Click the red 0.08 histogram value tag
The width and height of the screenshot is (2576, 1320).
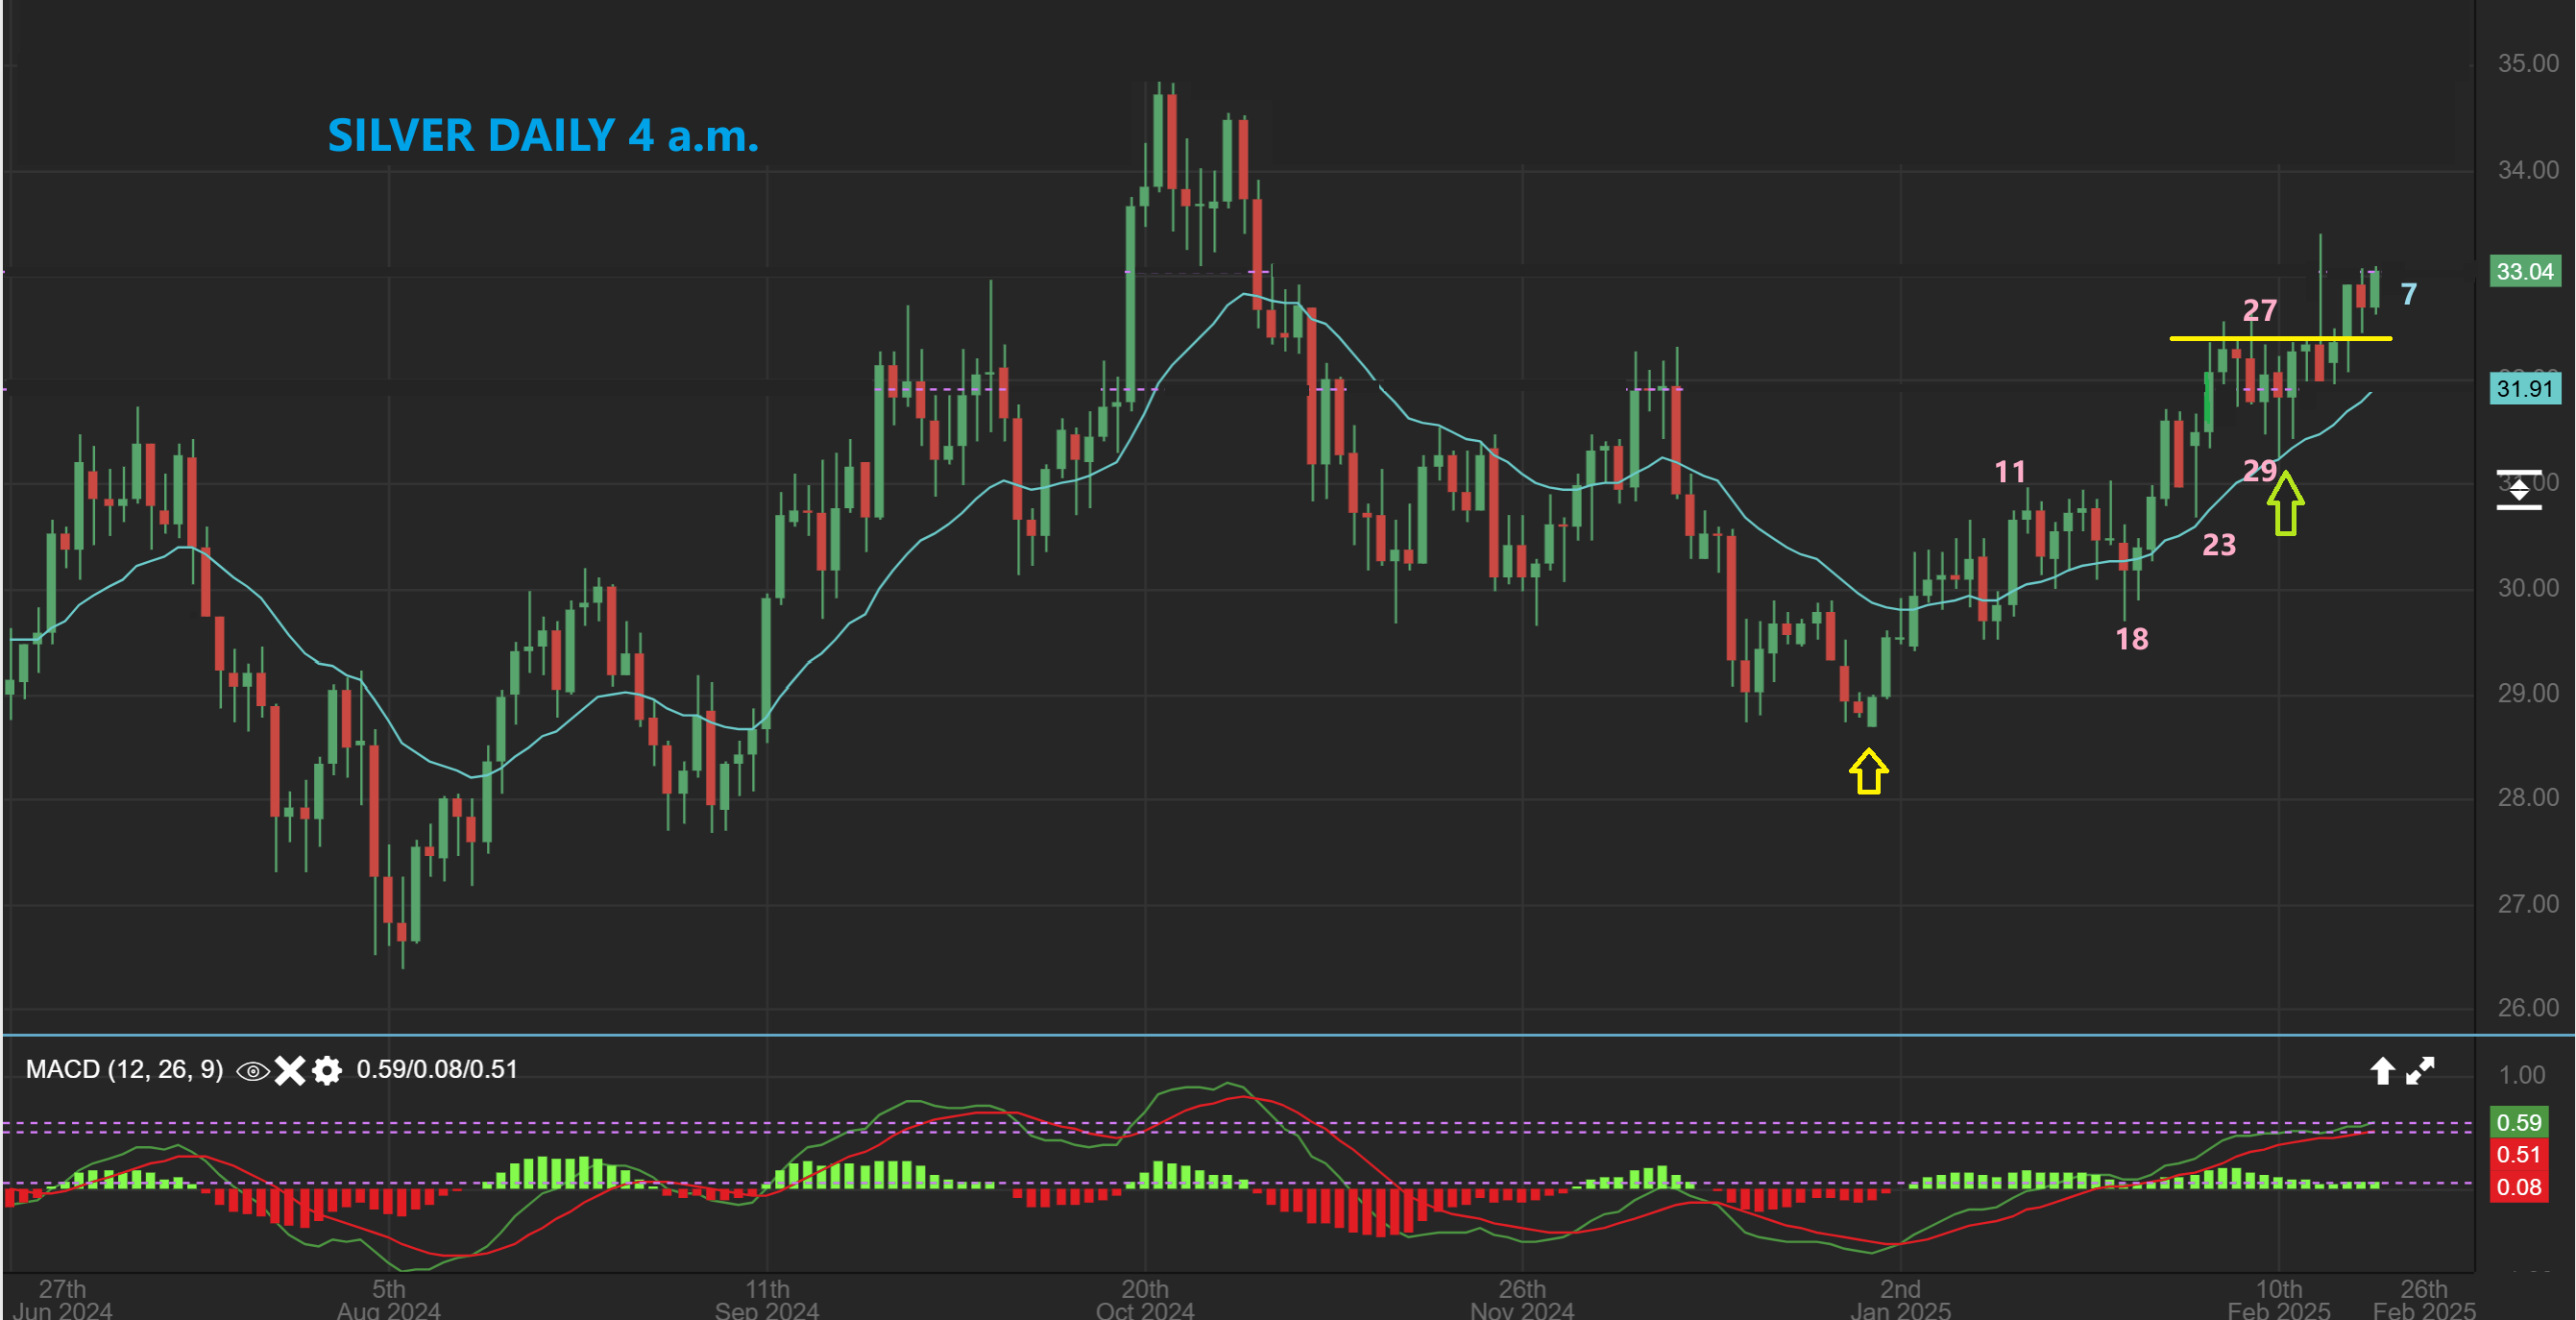pos(2518,1187)
